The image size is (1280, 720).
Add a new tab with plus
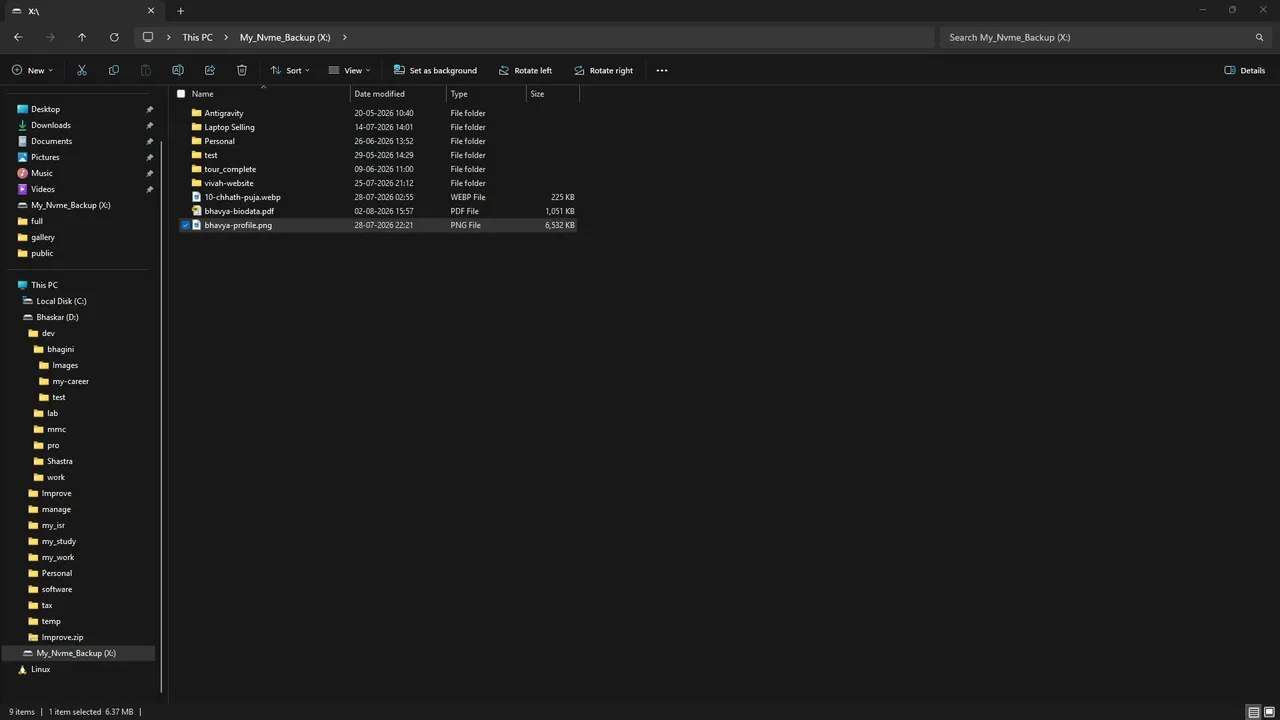pyautogui.click(x=181, y=11)
